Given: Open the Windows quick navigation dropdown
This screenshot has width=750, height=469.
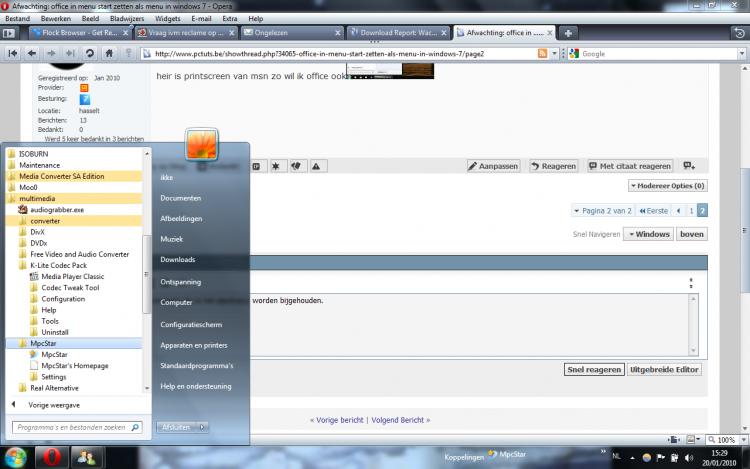Looking at the screenshot, I should tap(649, 234).
